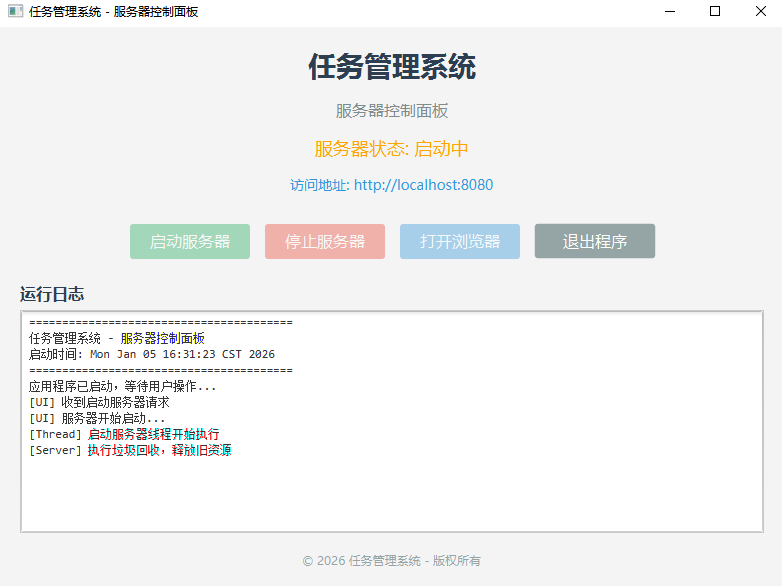
Task: Click the 服务器状态: 启动中 status label
Action: pyautogui.click(x=391, y=149)
